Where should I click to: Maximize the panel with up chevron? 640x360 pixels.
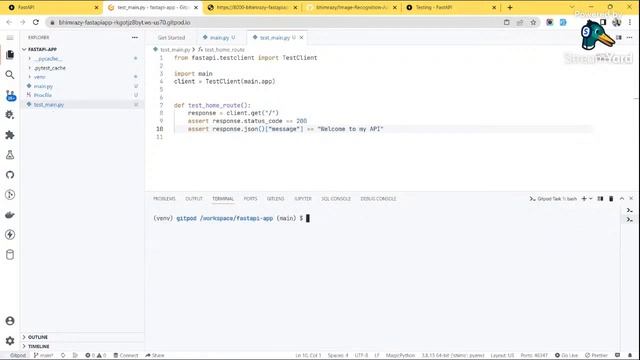coord(622,199)
